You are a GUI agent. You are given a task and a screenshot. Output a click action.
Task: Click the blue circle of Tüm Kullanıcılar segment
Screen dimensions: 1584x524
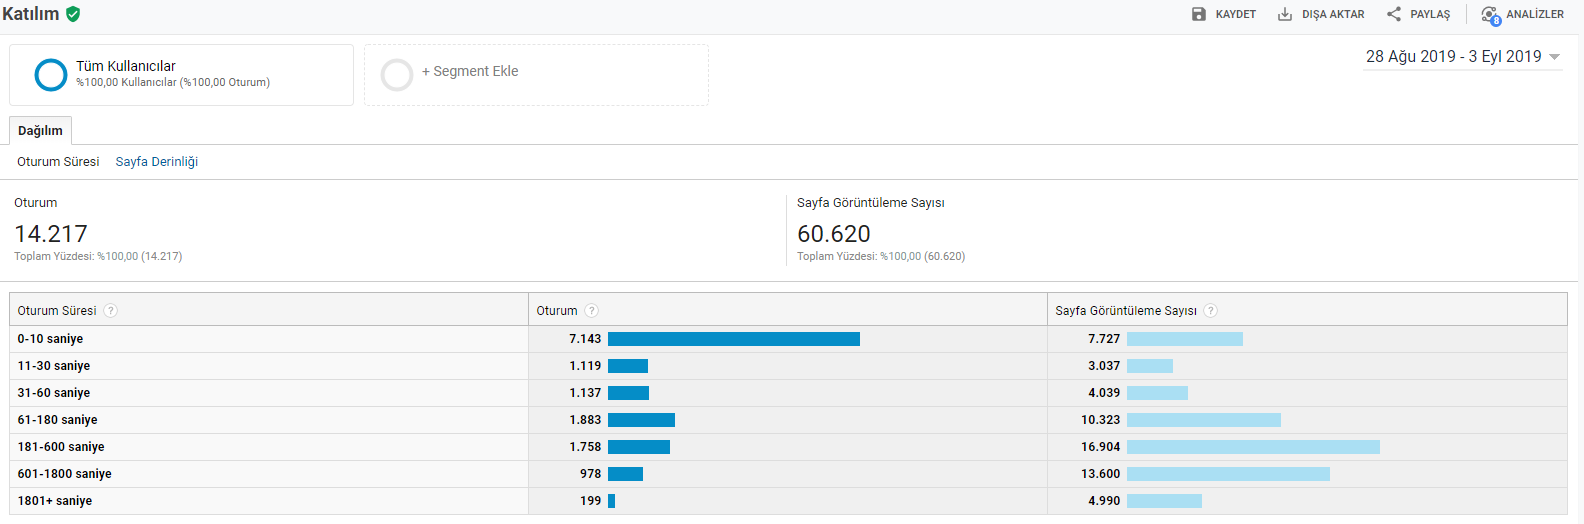51,75
